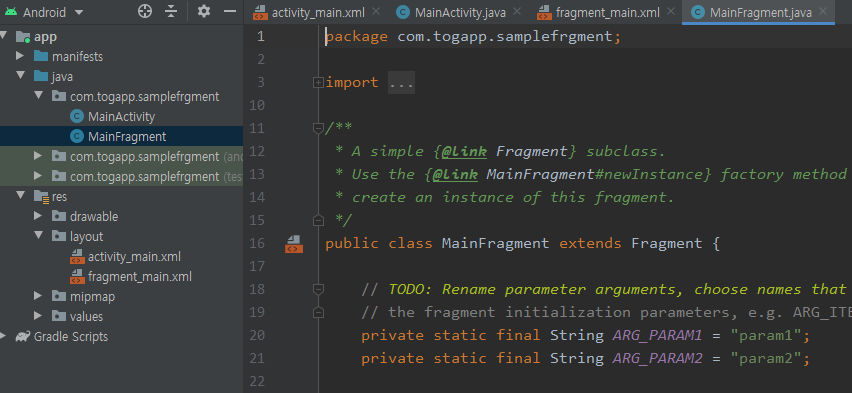852x393 pixels.
Task: Click the mipmap folder icon
Action: click(x=59, y=296)
